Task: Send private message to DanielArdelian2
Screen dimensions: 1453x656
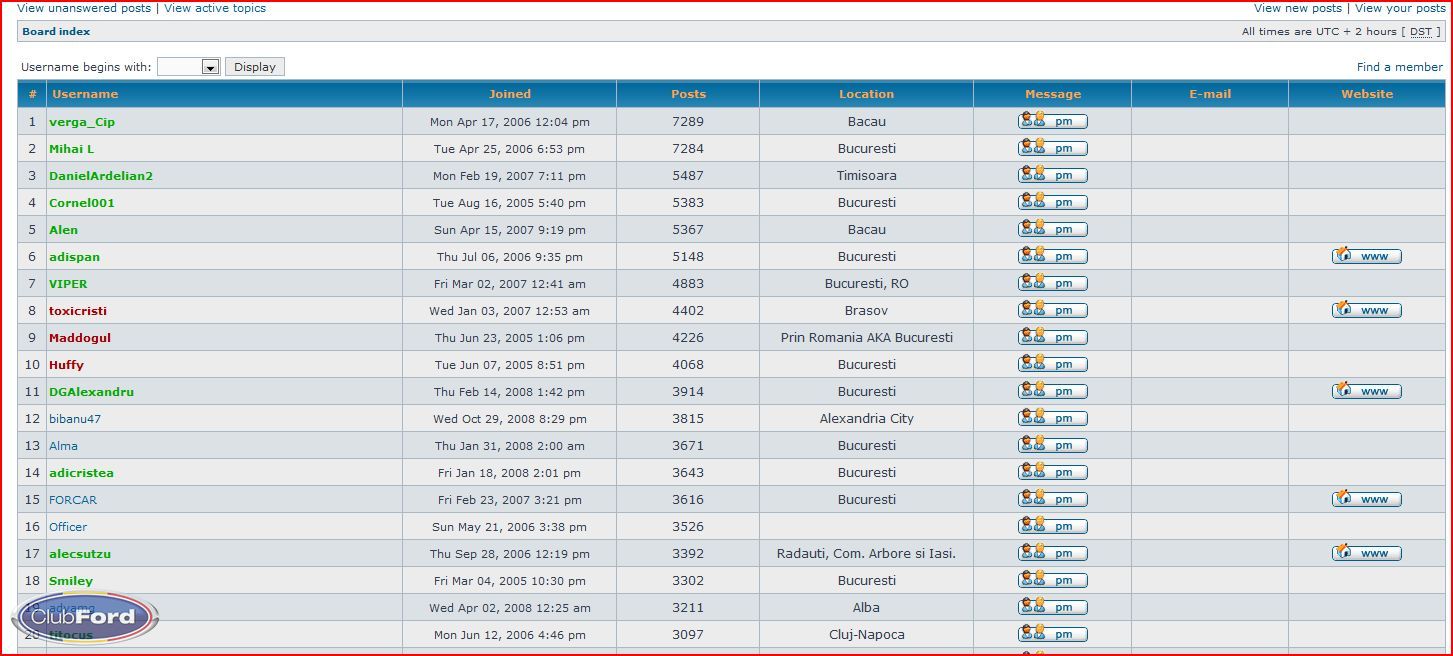Action: point(1052,175)
